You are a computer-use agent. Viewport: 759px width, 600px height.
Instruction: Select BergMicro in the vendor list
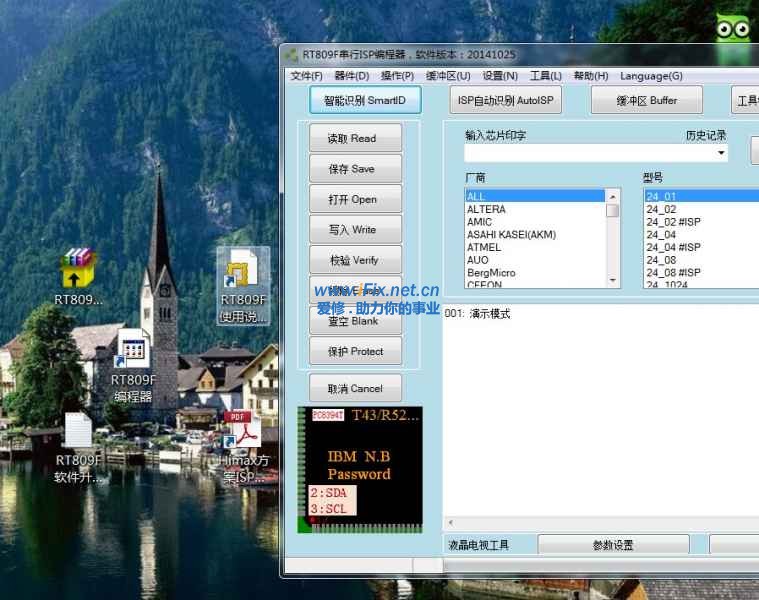pyautogui.click(x=535, y=272)
